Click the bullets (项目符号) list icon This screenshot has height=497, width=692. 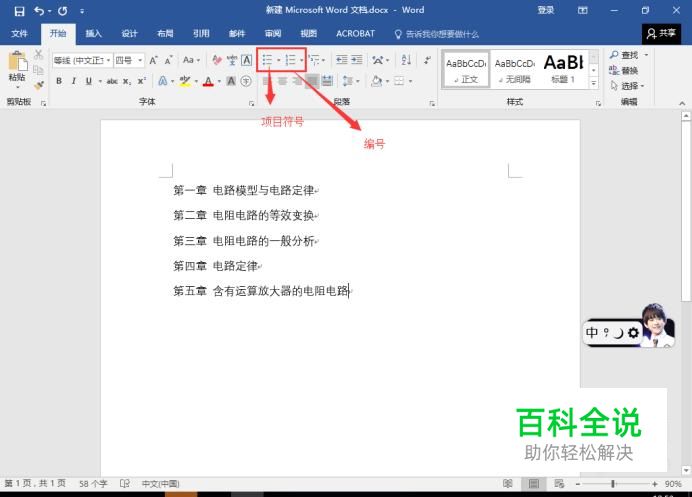(x=267, y=60)
